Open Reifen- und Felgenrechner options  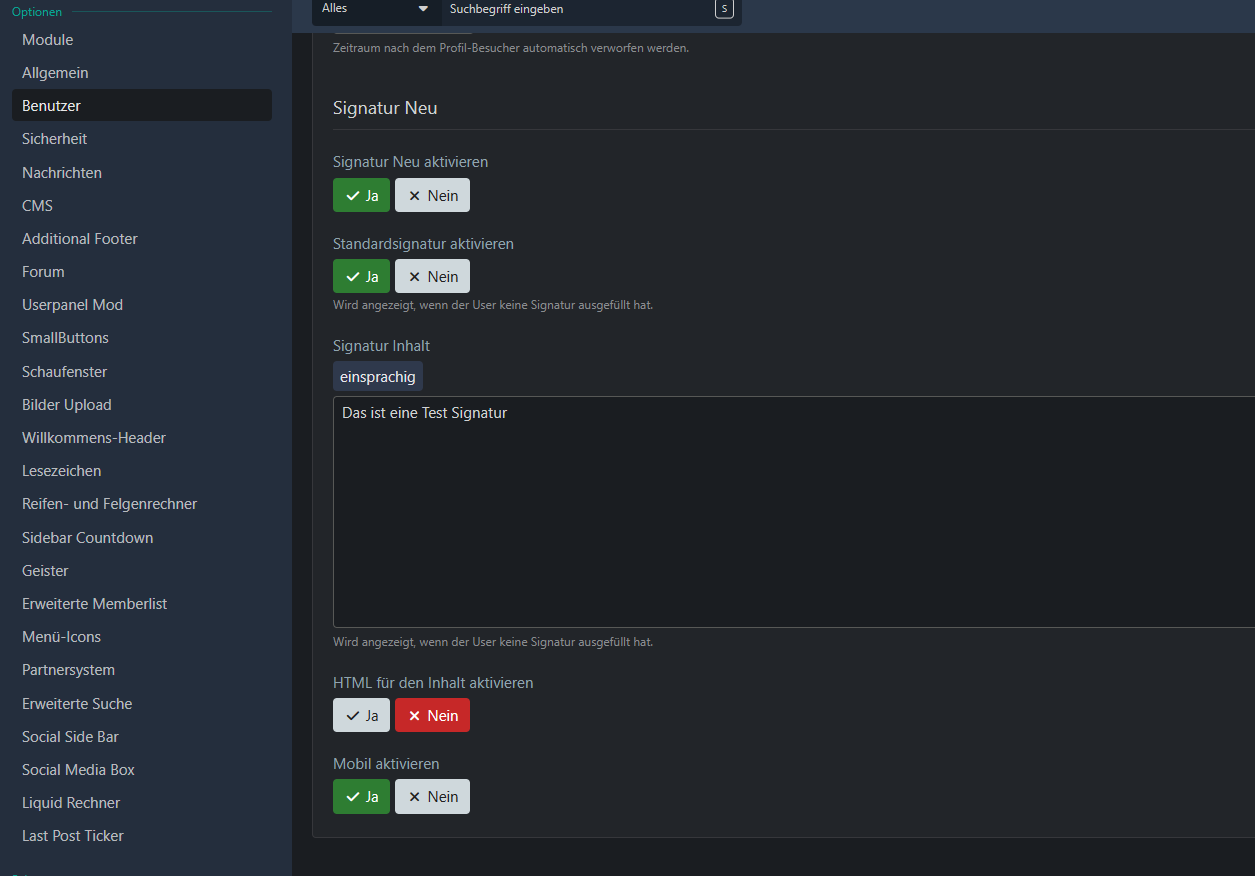(110, 504)
